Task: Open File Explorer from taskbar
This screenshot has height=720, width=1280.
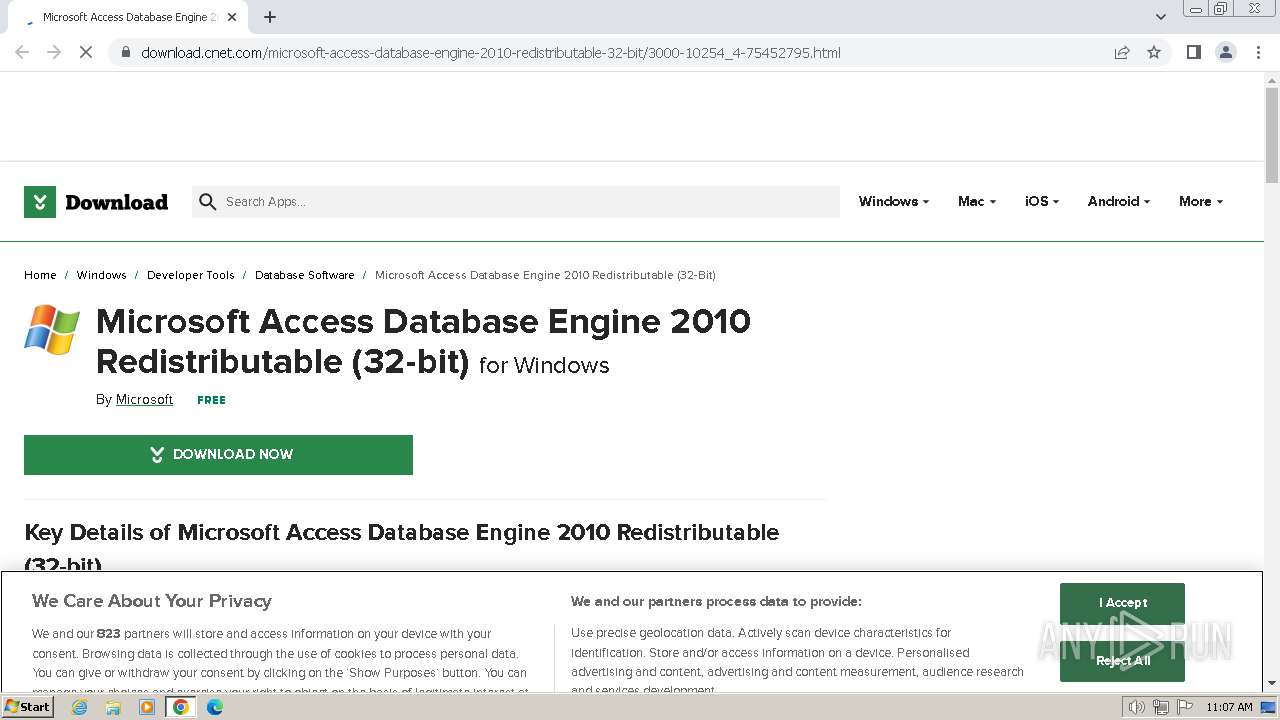Action: (x=113, y=707)
